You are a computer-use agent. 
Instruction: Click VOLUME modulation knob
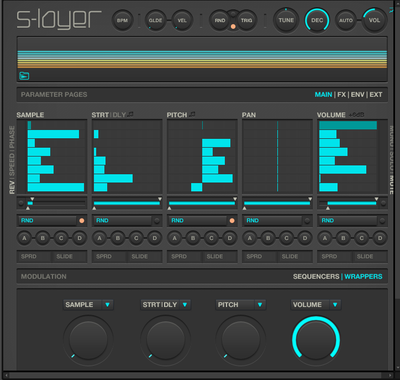point(316,340)
